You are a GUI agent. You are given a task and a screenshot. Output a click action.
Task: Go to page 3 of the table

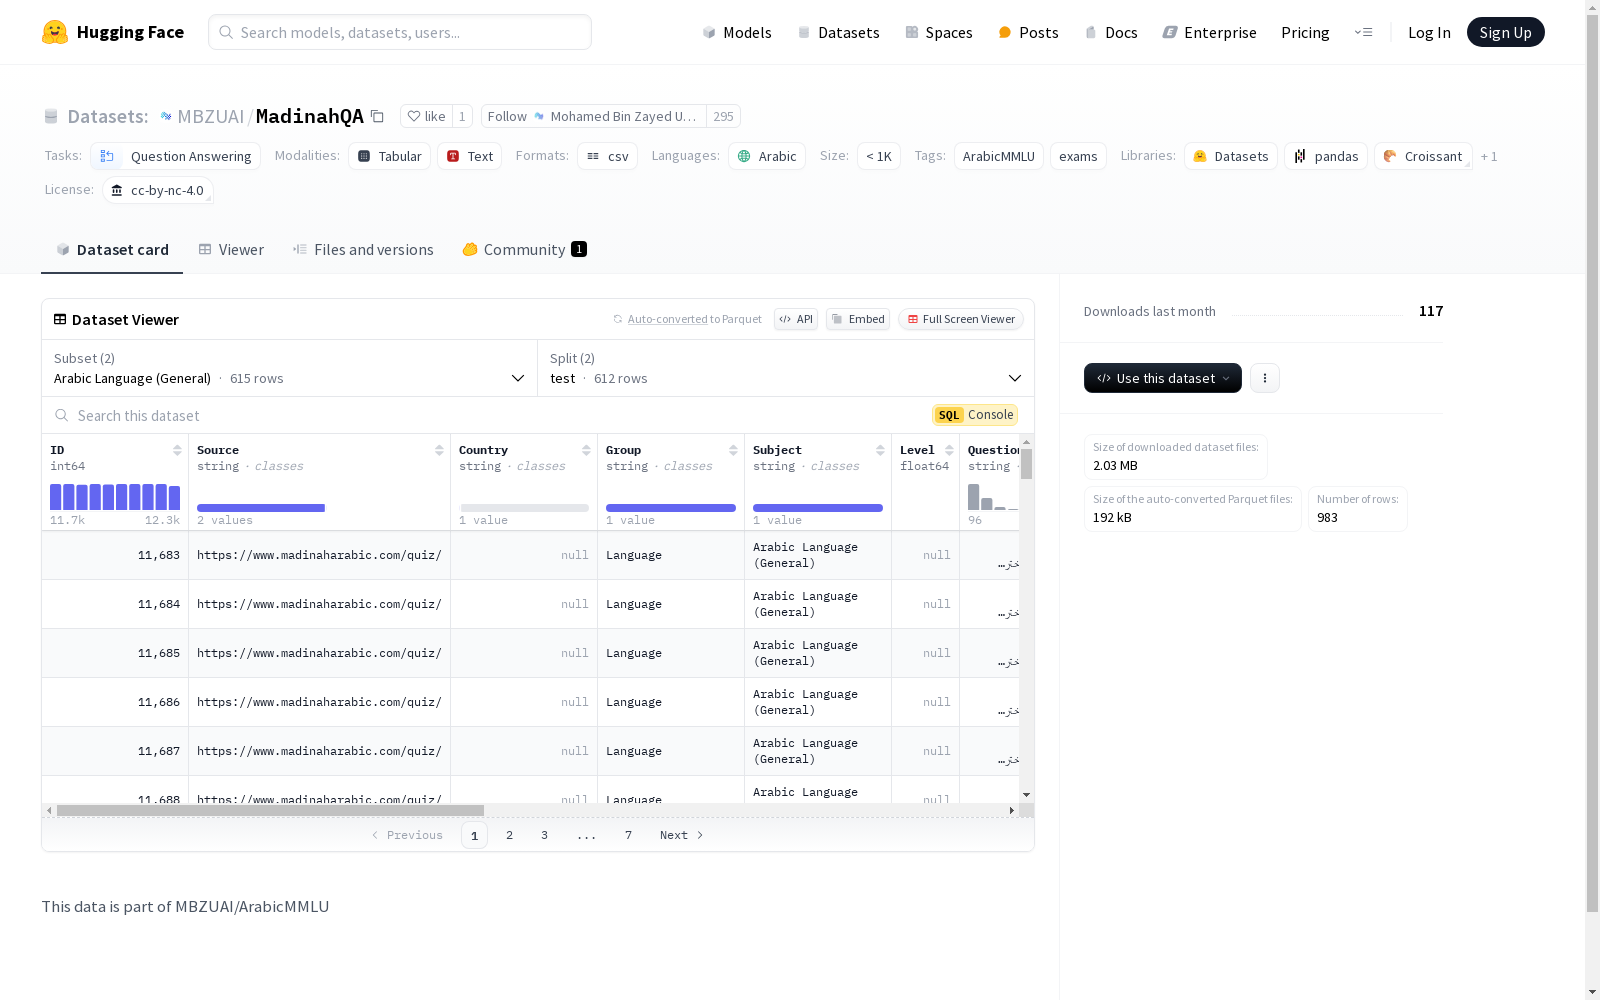[x=545, y=835]
